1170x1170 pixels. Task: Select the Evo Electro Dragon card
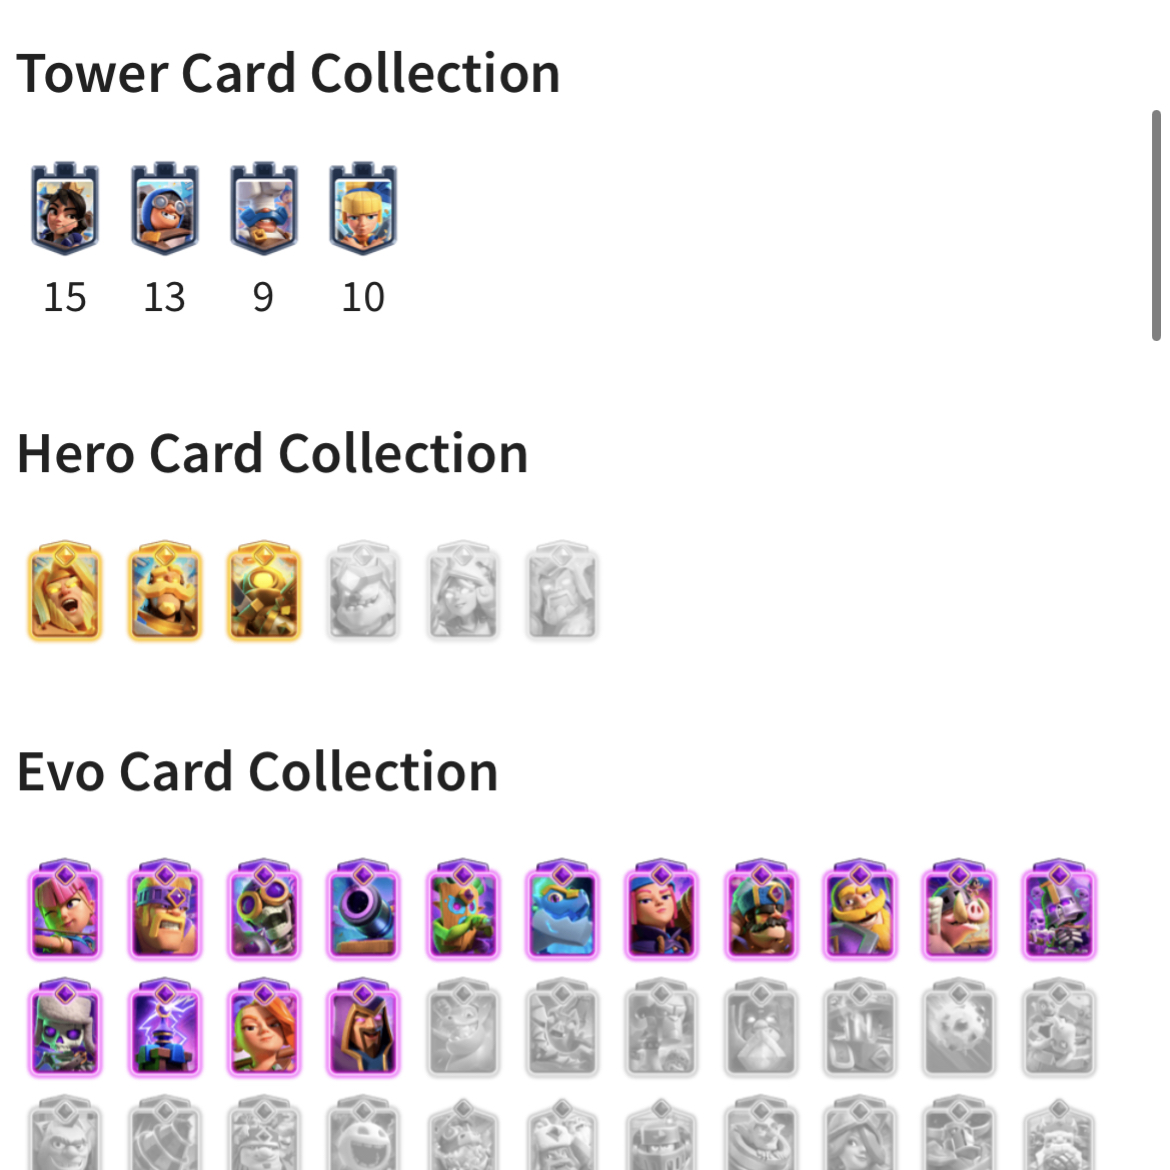(562, 908)
